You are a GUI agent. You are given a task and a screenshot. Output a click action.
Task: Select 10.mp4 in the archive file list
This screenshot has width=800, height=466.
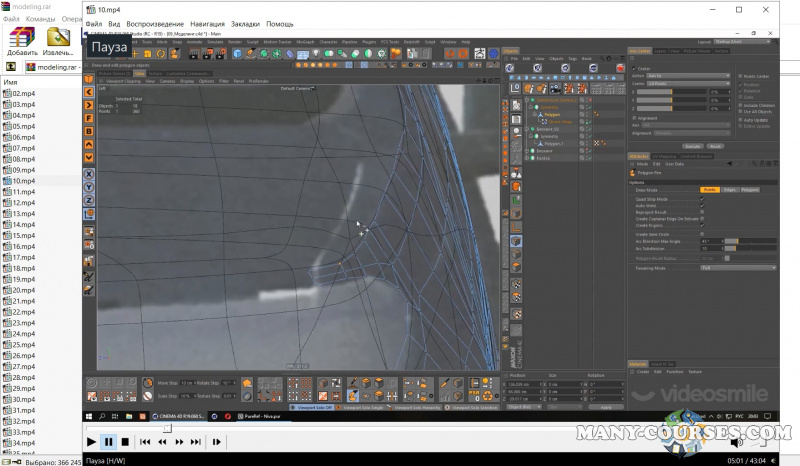pyautogui.click(x=24, y=181)
